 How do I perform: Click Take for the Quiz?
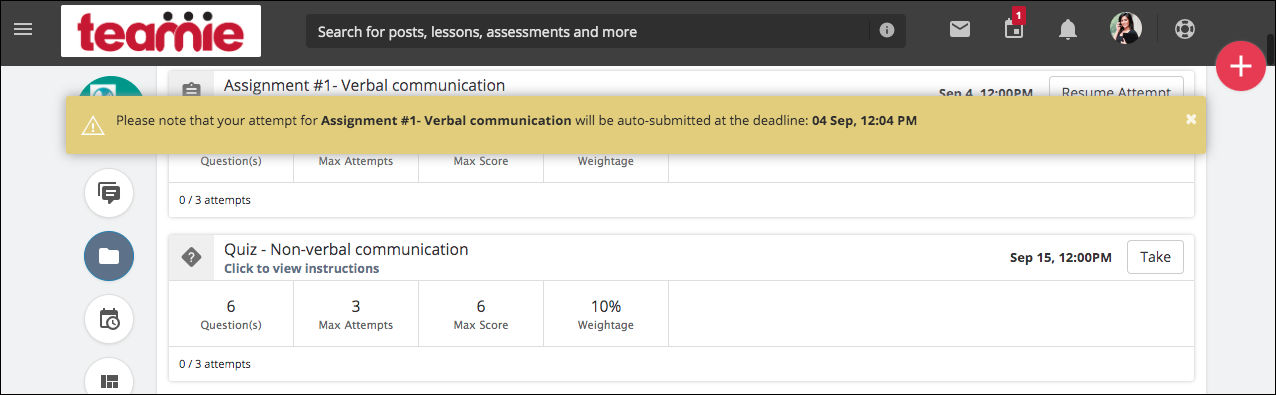(1155, 257)
